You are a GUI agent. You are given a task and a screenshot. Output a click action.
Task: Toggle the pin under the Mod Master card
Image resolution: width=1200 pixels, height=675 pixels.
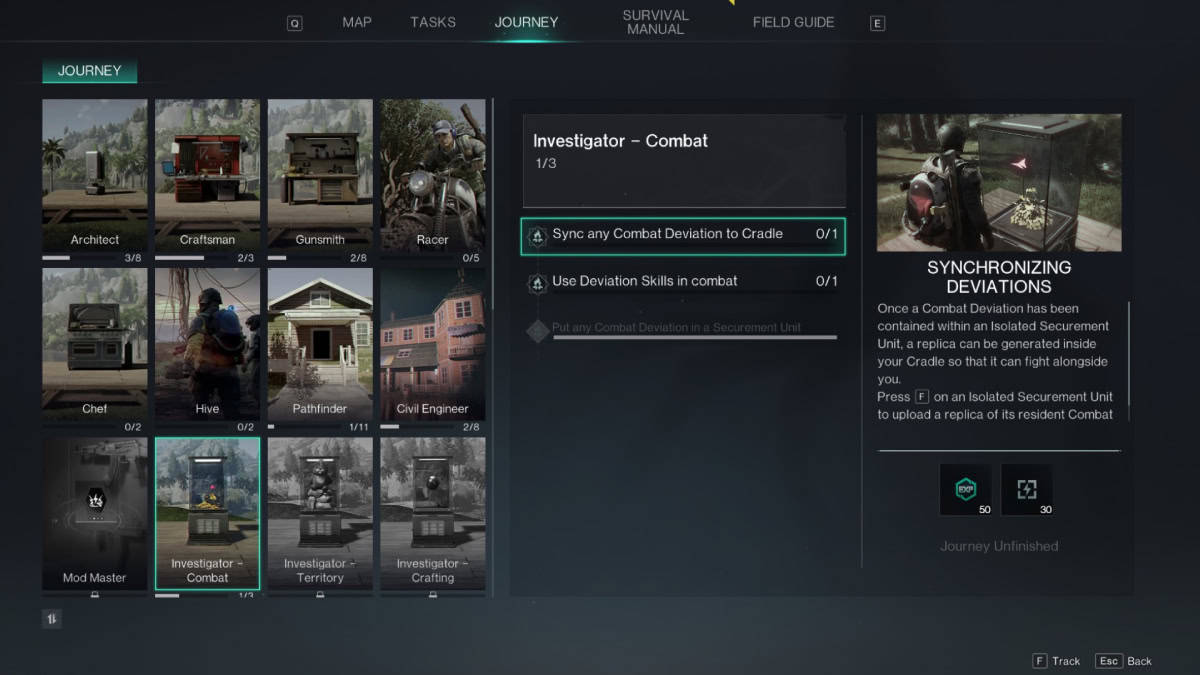(94, 594)
